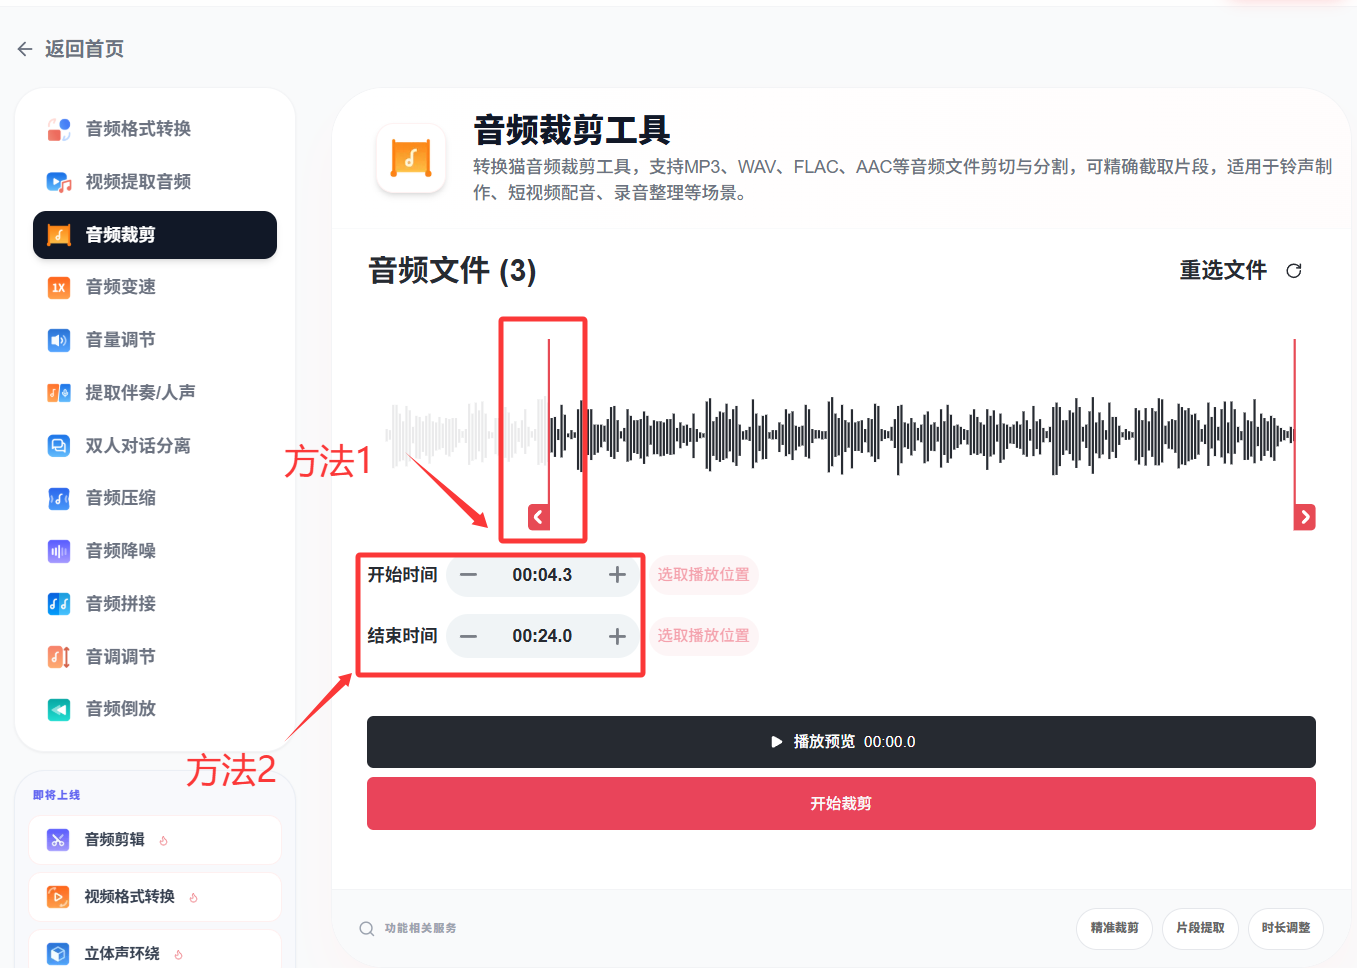Increase end time with the plus stepper

(618, 636)
